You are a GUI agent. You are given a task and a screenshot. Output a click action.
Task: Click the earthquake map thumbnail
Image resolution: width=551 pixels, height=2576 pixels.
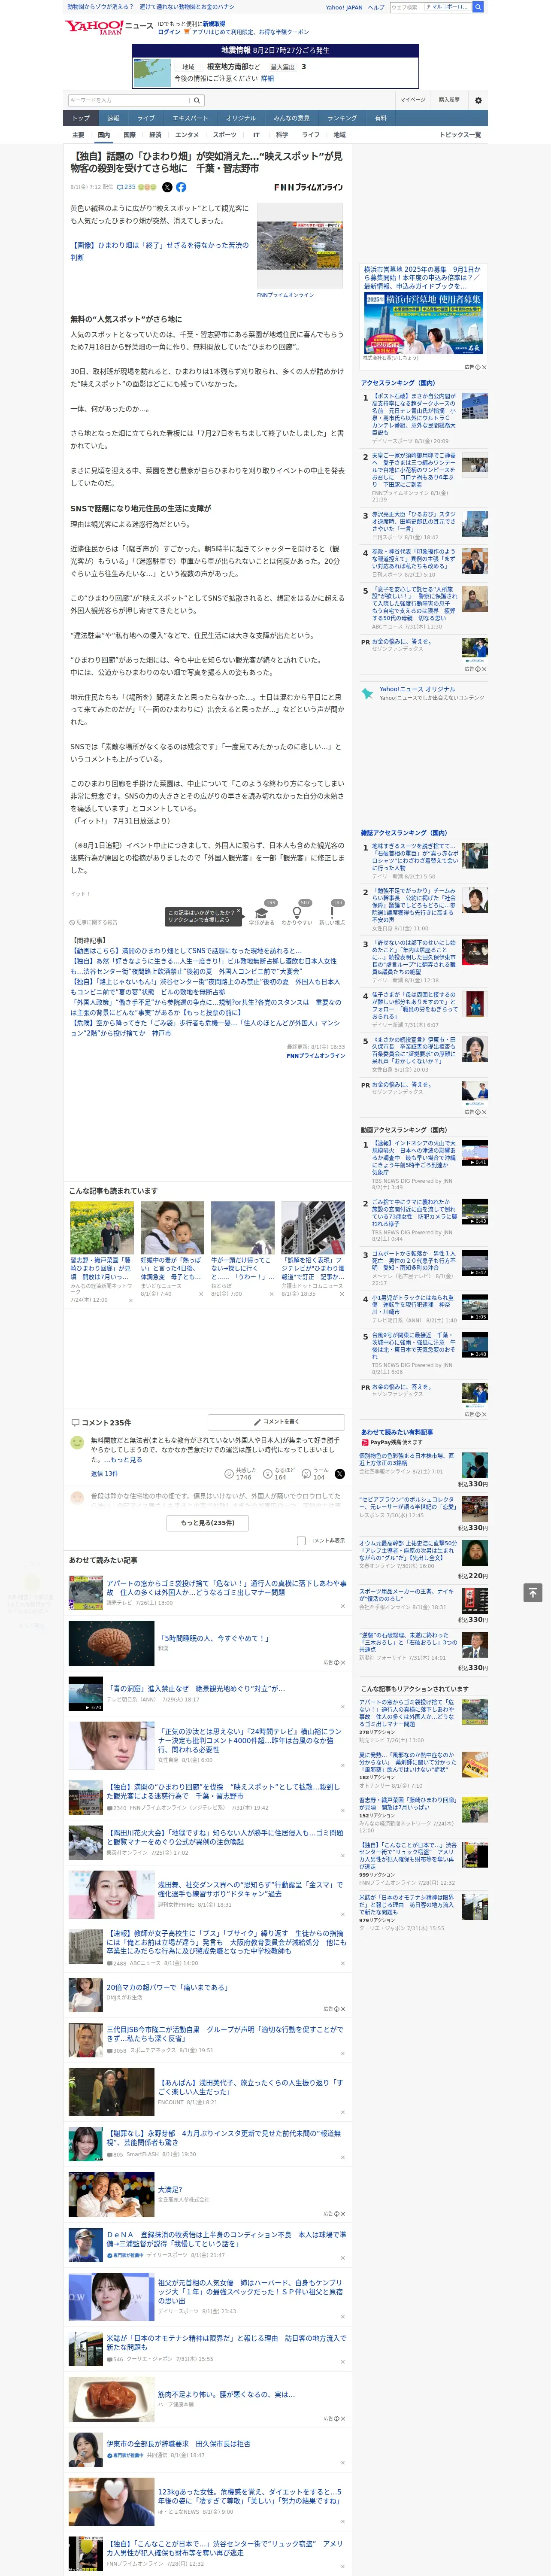tap(152, 72)
